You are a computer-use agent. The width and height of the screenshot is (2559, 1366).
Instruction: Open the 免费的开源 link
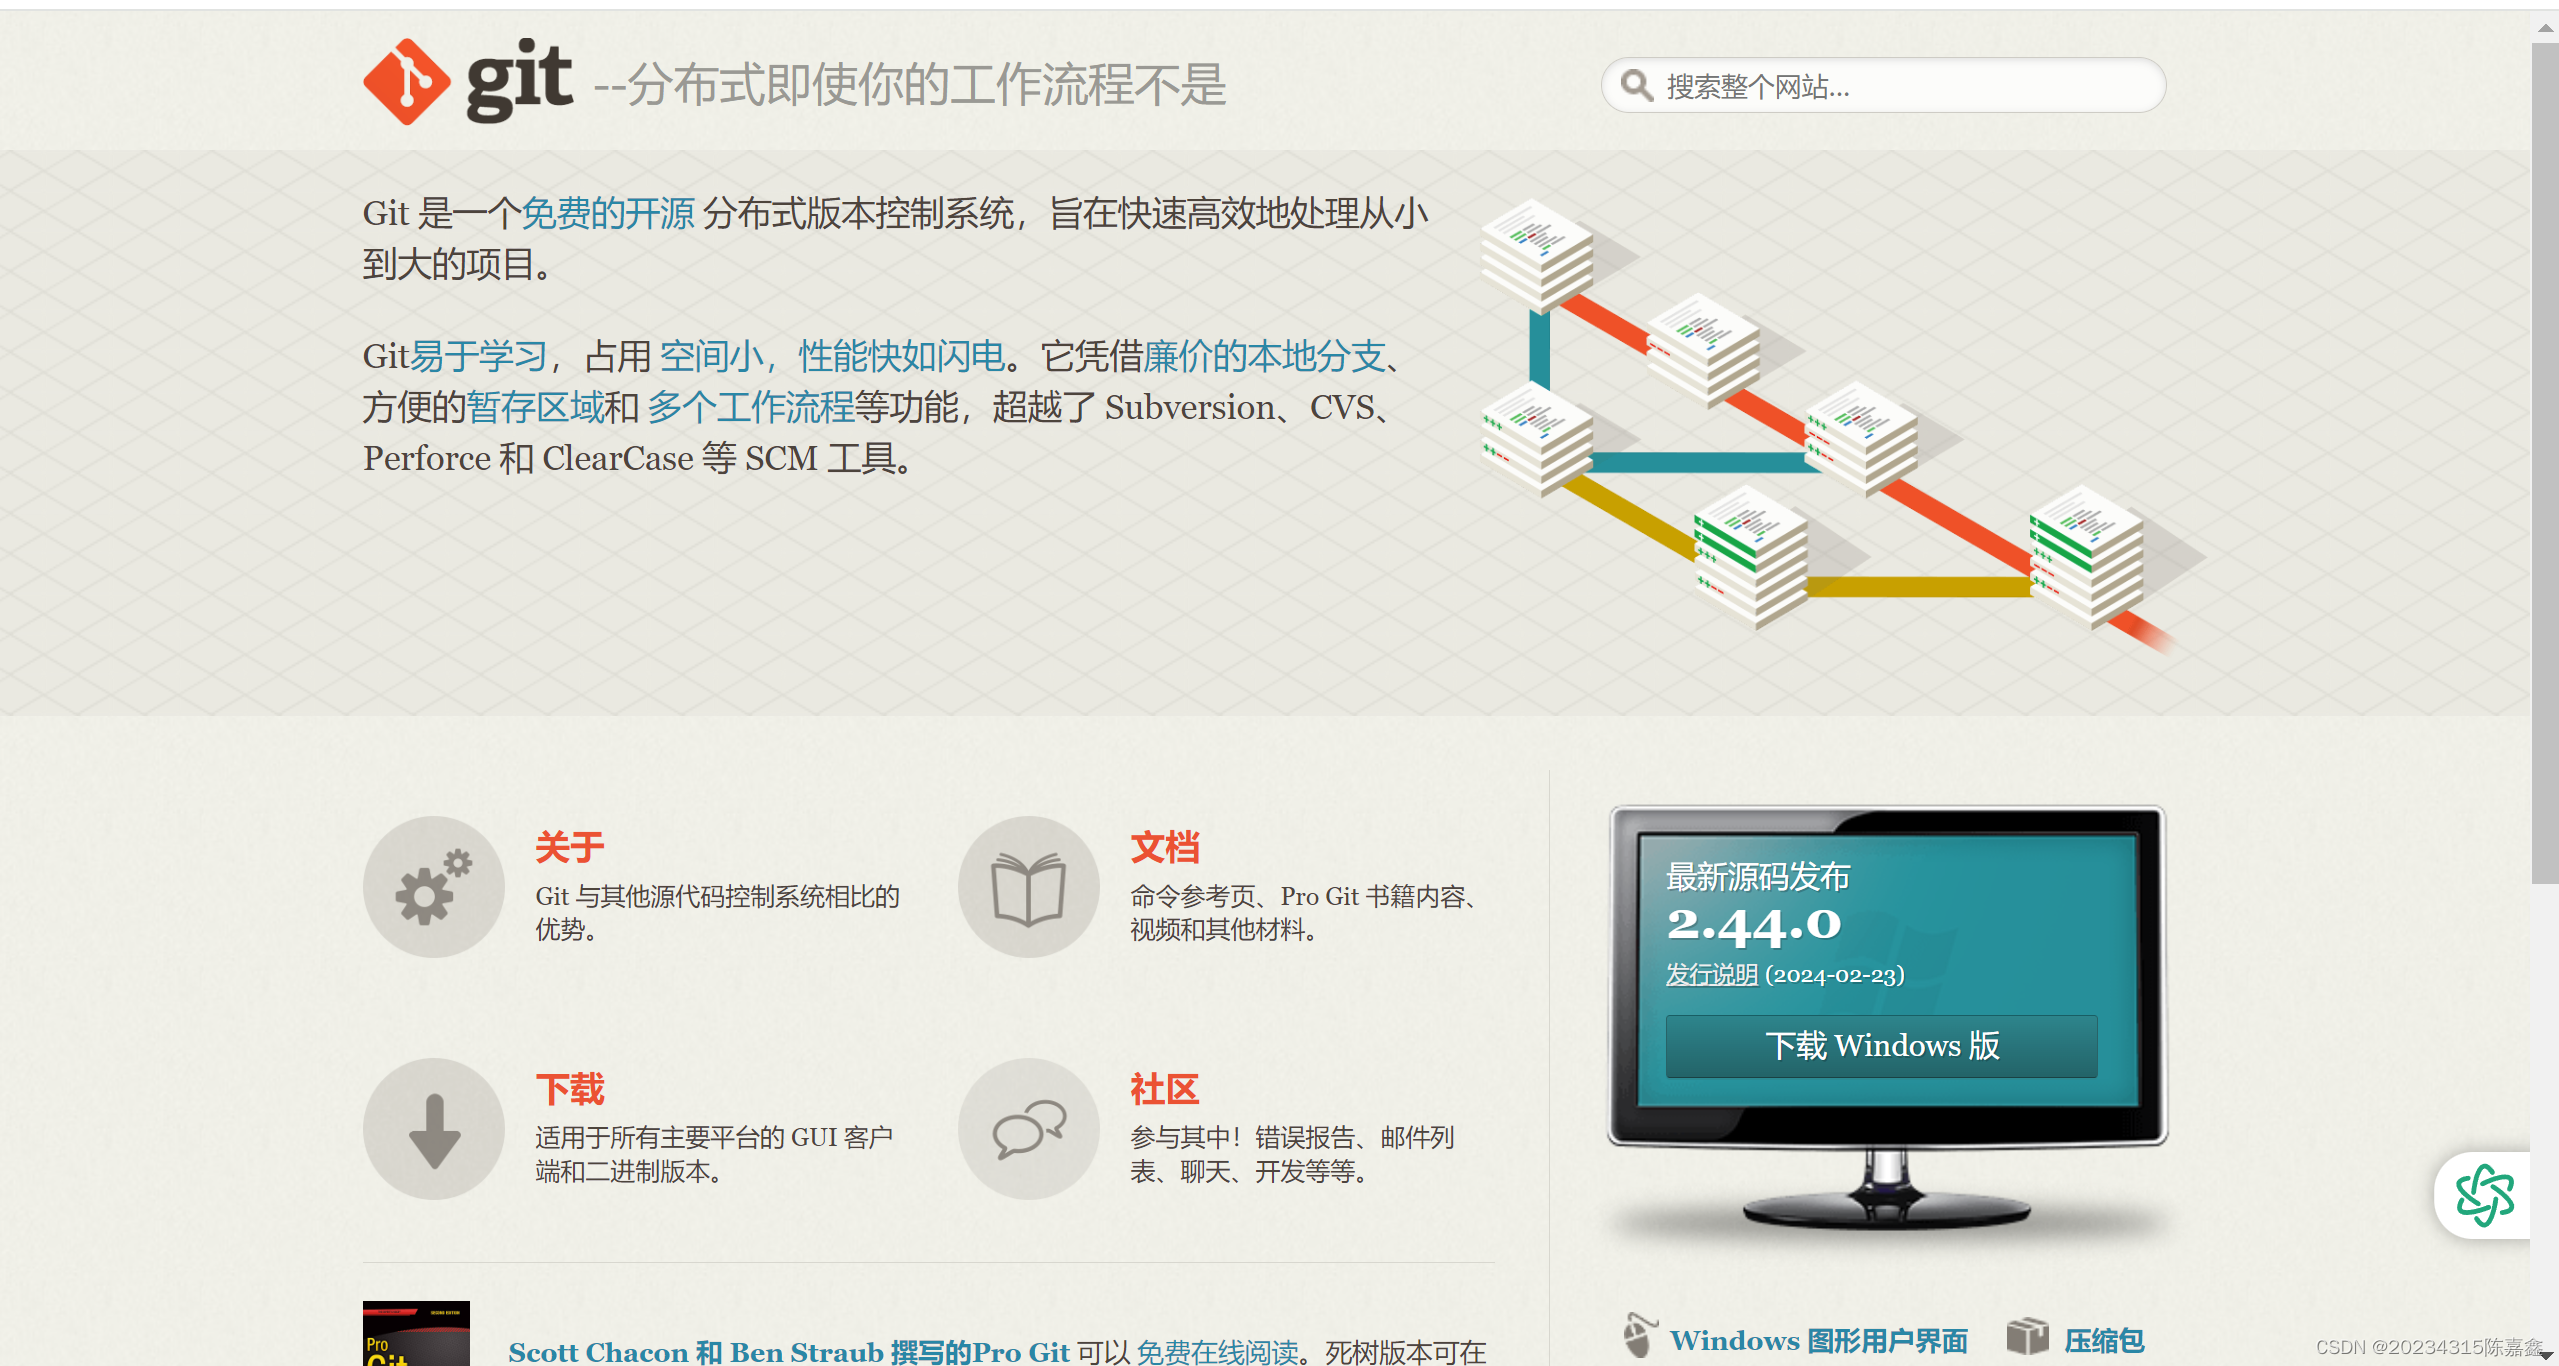pos(608,213)
